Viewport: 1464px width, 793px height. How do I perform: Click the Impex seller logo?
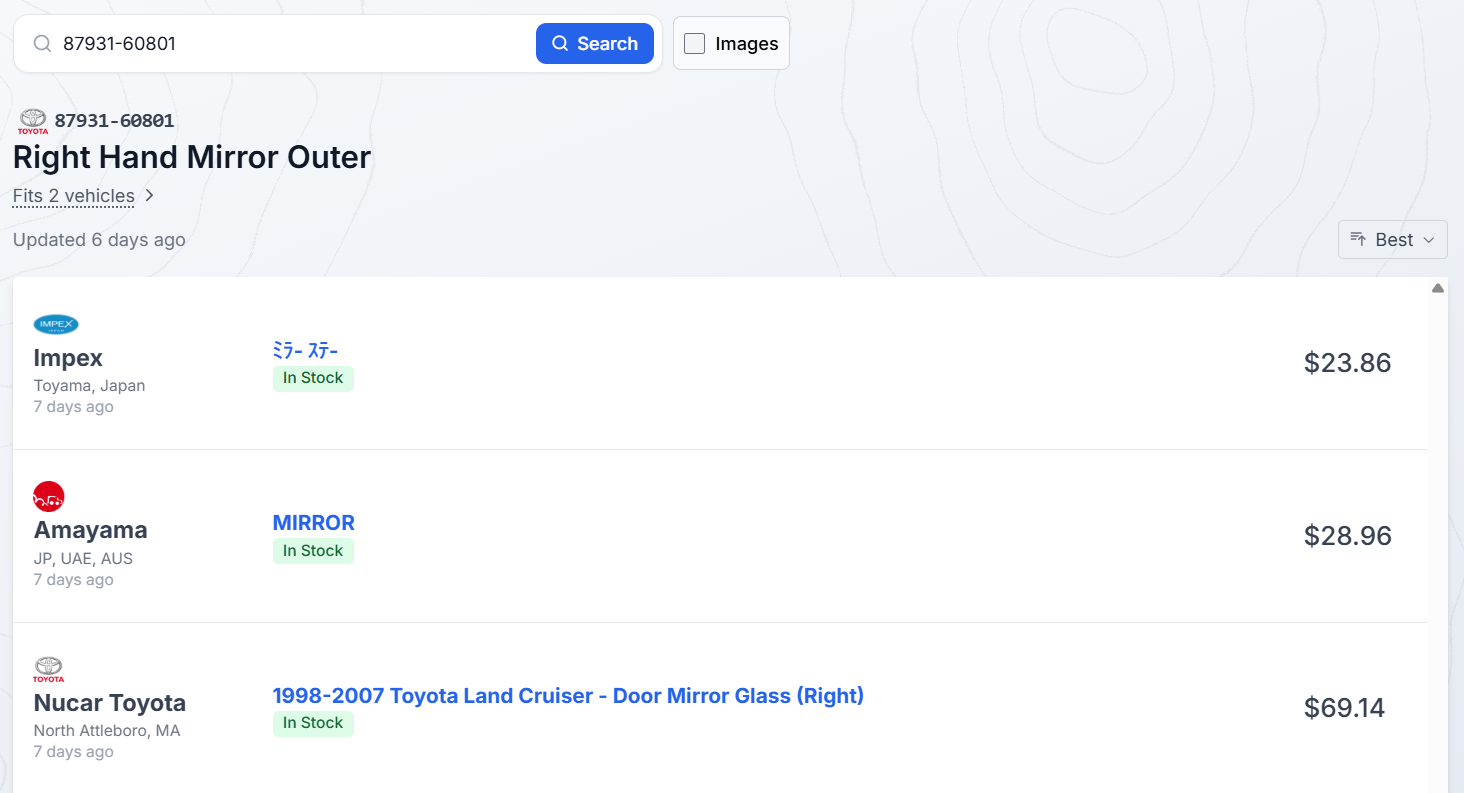pos(56,324)
